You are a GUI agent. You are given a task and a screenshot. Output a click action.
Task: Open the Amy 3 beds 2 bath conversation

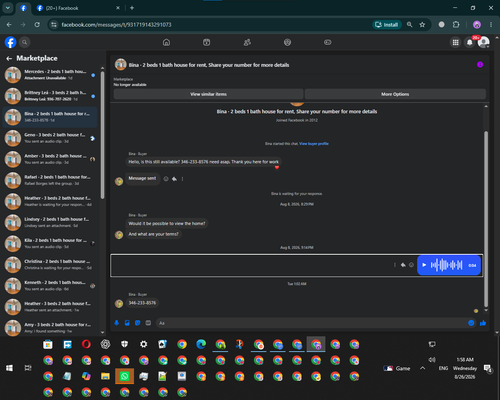pyautogui.click(x=50, y=328)
